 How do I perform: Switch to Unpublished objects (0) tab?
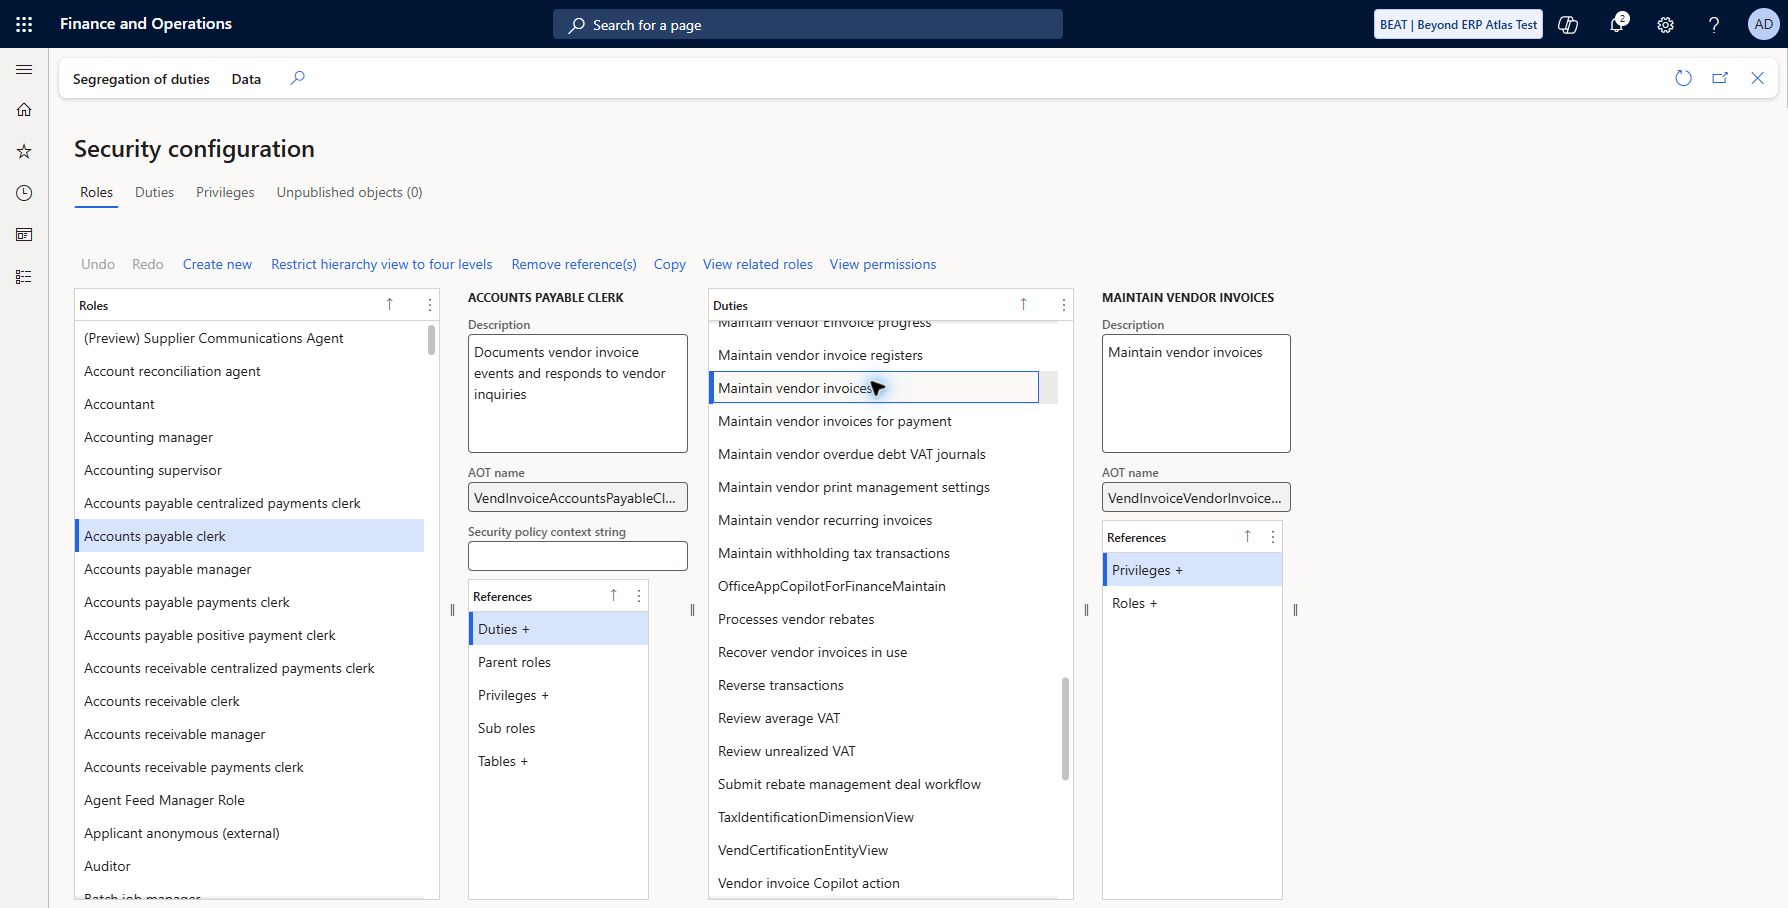click(x=349, y=192)
